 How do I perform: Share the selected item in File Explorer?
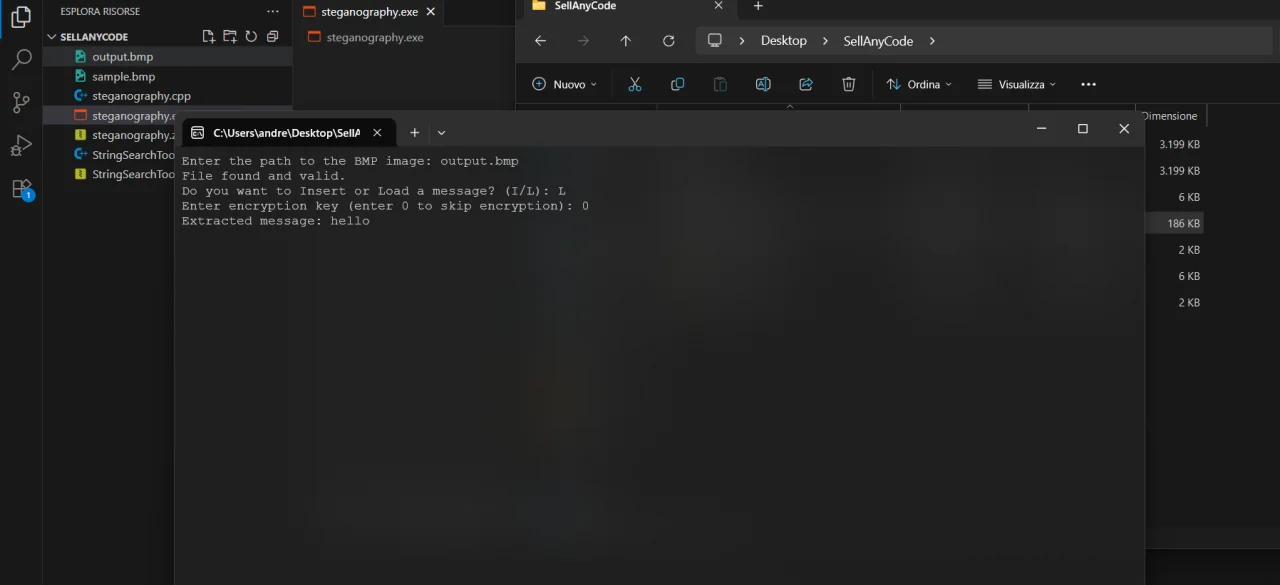[x=806, y=84]
